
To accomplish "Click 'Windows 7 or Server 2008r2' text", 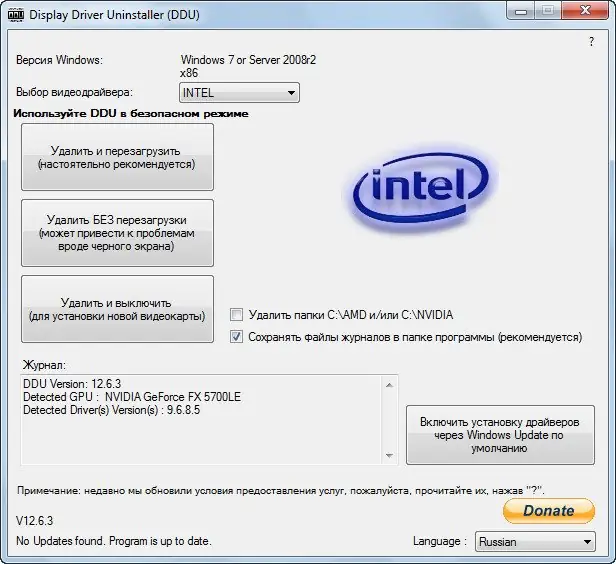I will (248, 60).
